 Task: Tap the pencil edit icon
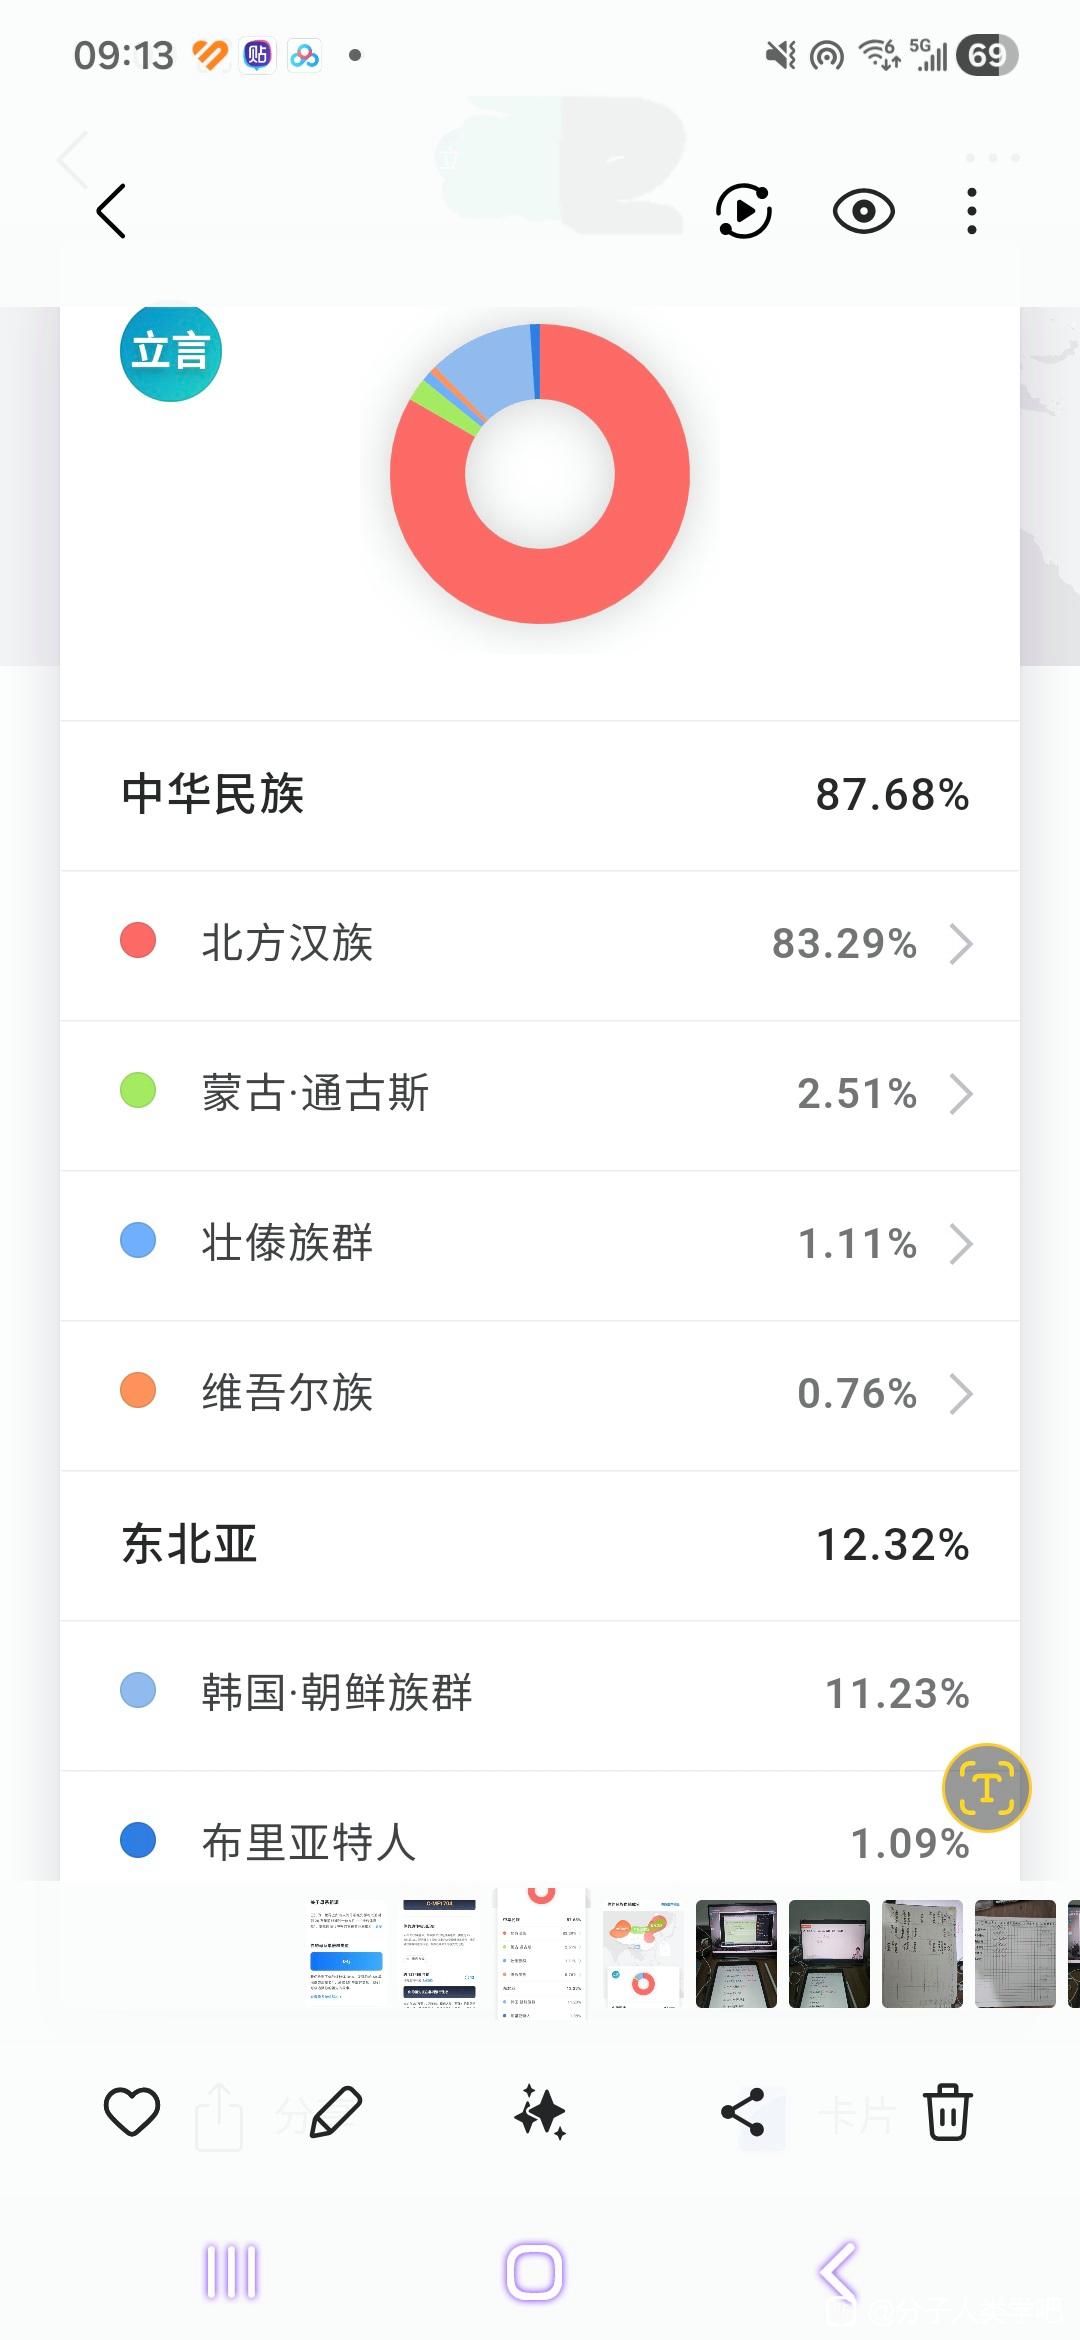(x=336, y=2112)
